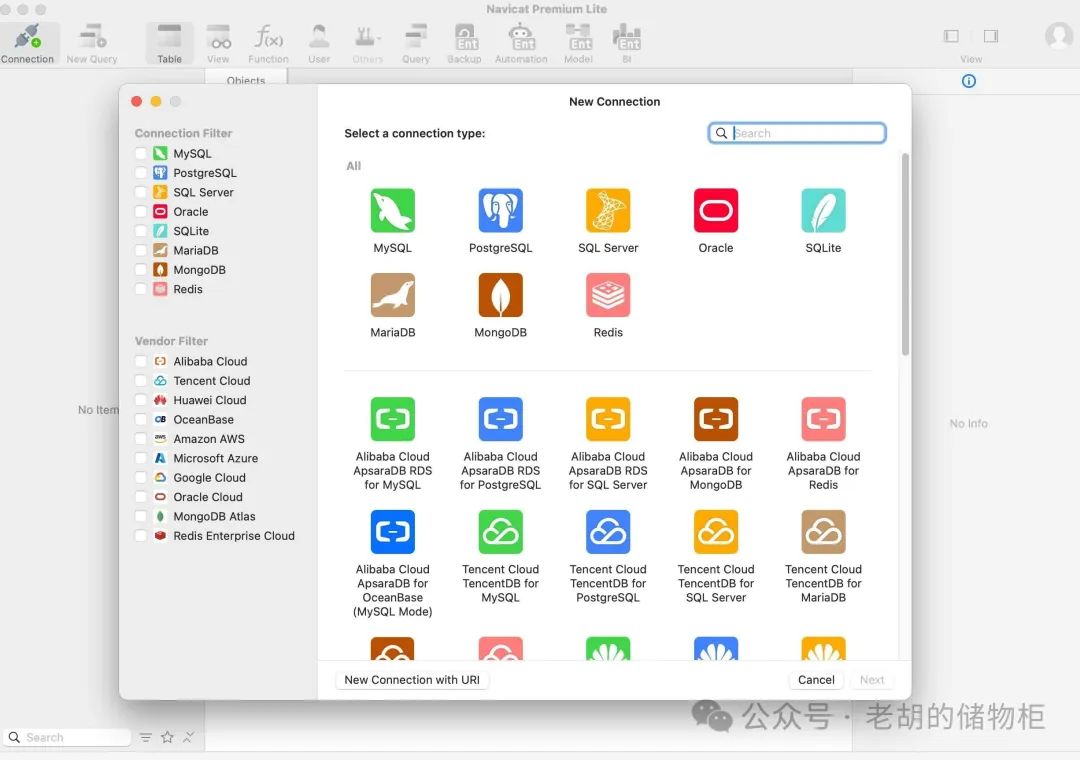Check the Redis connection filter checkbox
The image size is (1080, 760).
pos(141,289)
